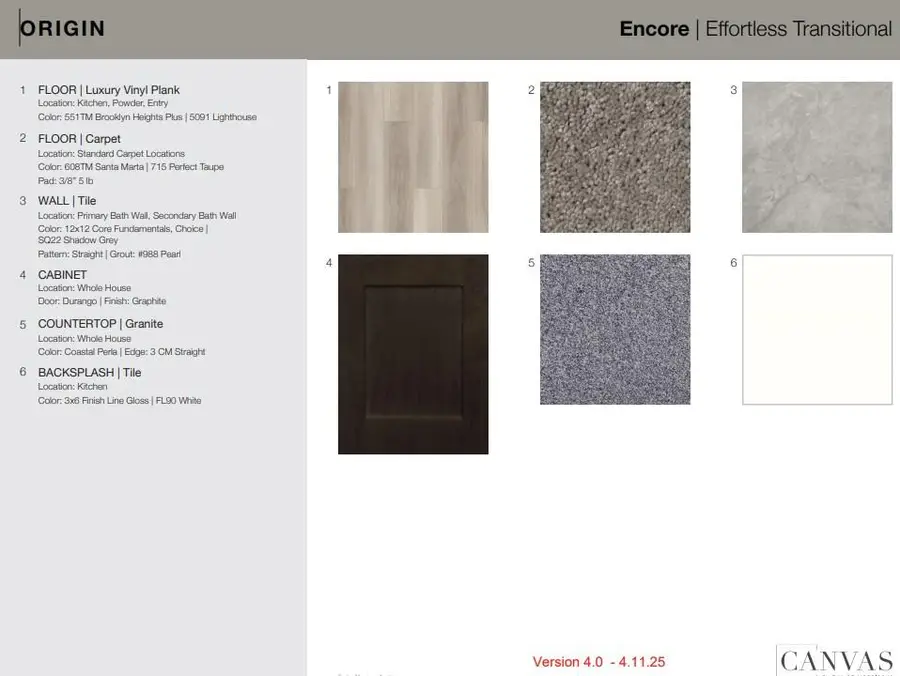
Task: Select the taupe carpet swatch
Action: point(615,157)
